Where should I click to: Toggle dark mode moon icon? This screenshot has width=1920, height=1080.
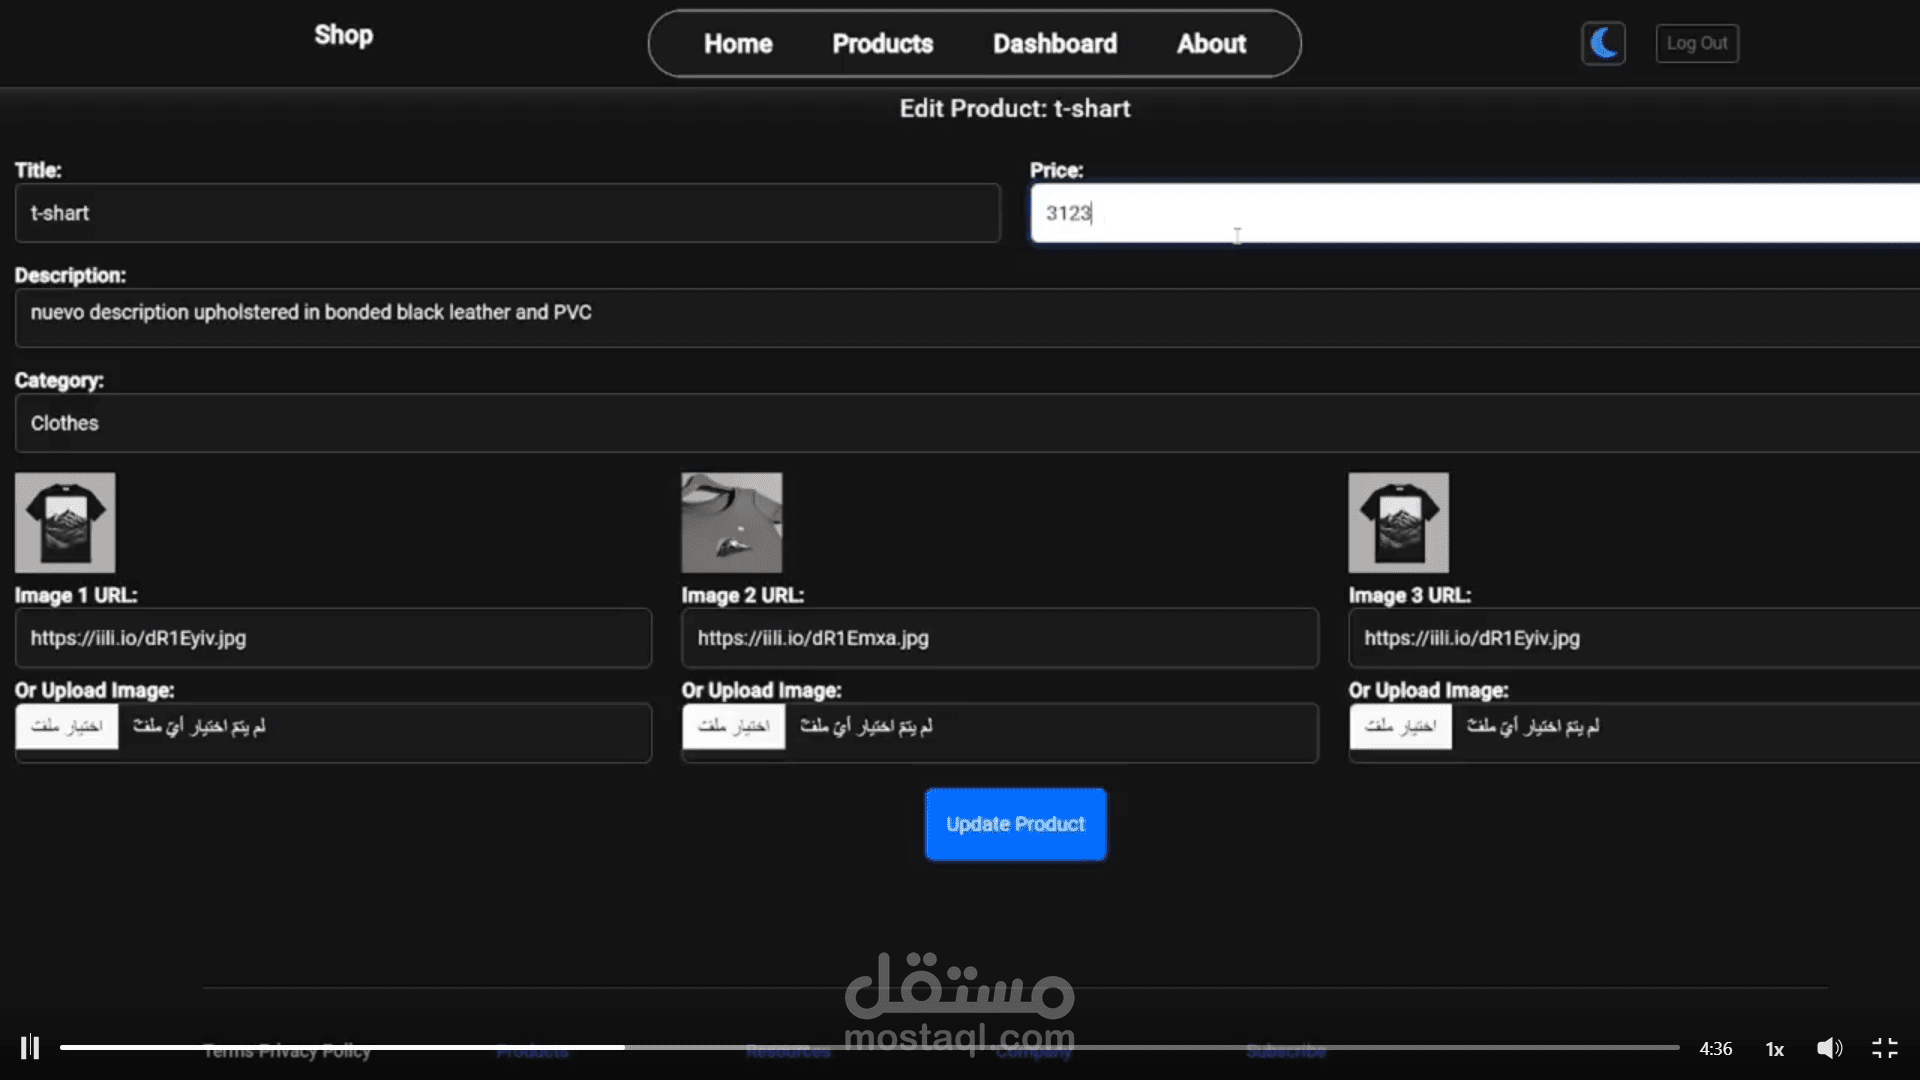coord(1603,43)
